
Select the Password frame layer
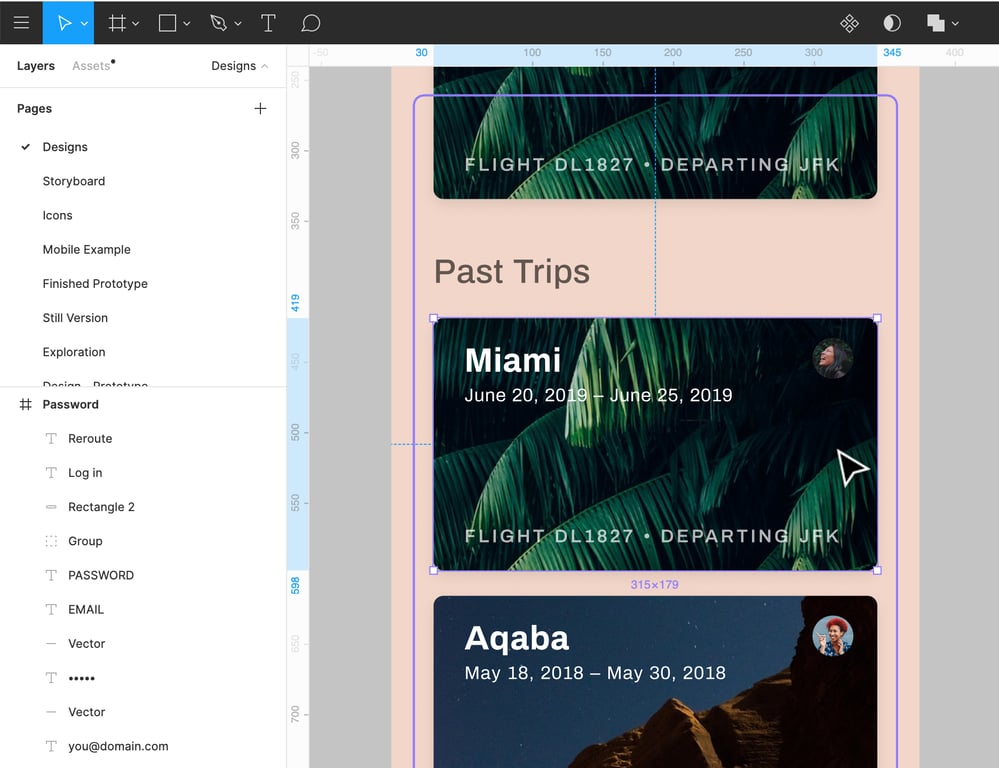(x=70, y=404)
